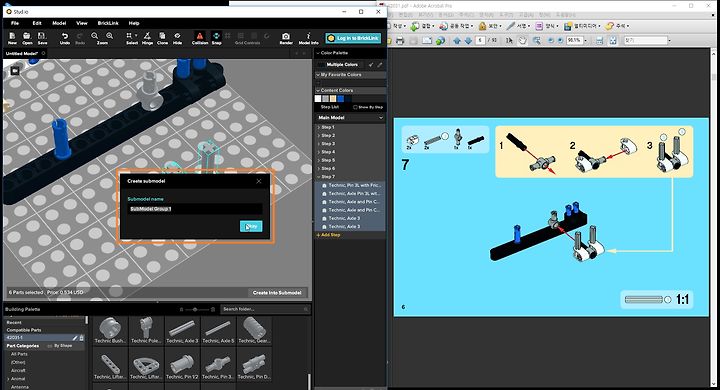Click the Search folder field
Image resolution: width=720 pixels, height=390 pixels.
[264, 309]
